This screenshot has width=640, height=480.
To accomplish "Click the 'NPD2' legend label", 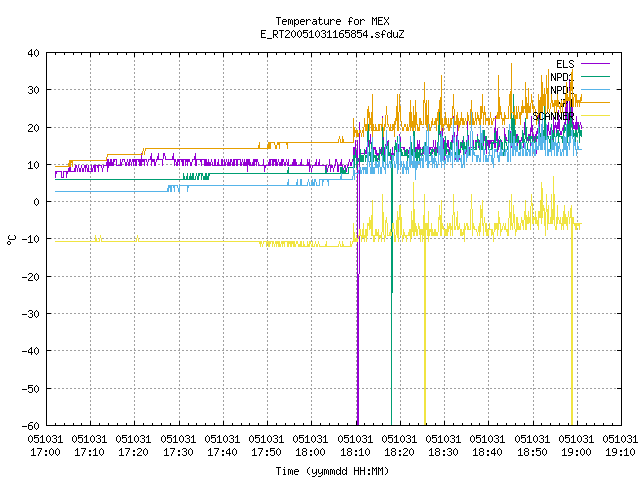I will 562,90.
